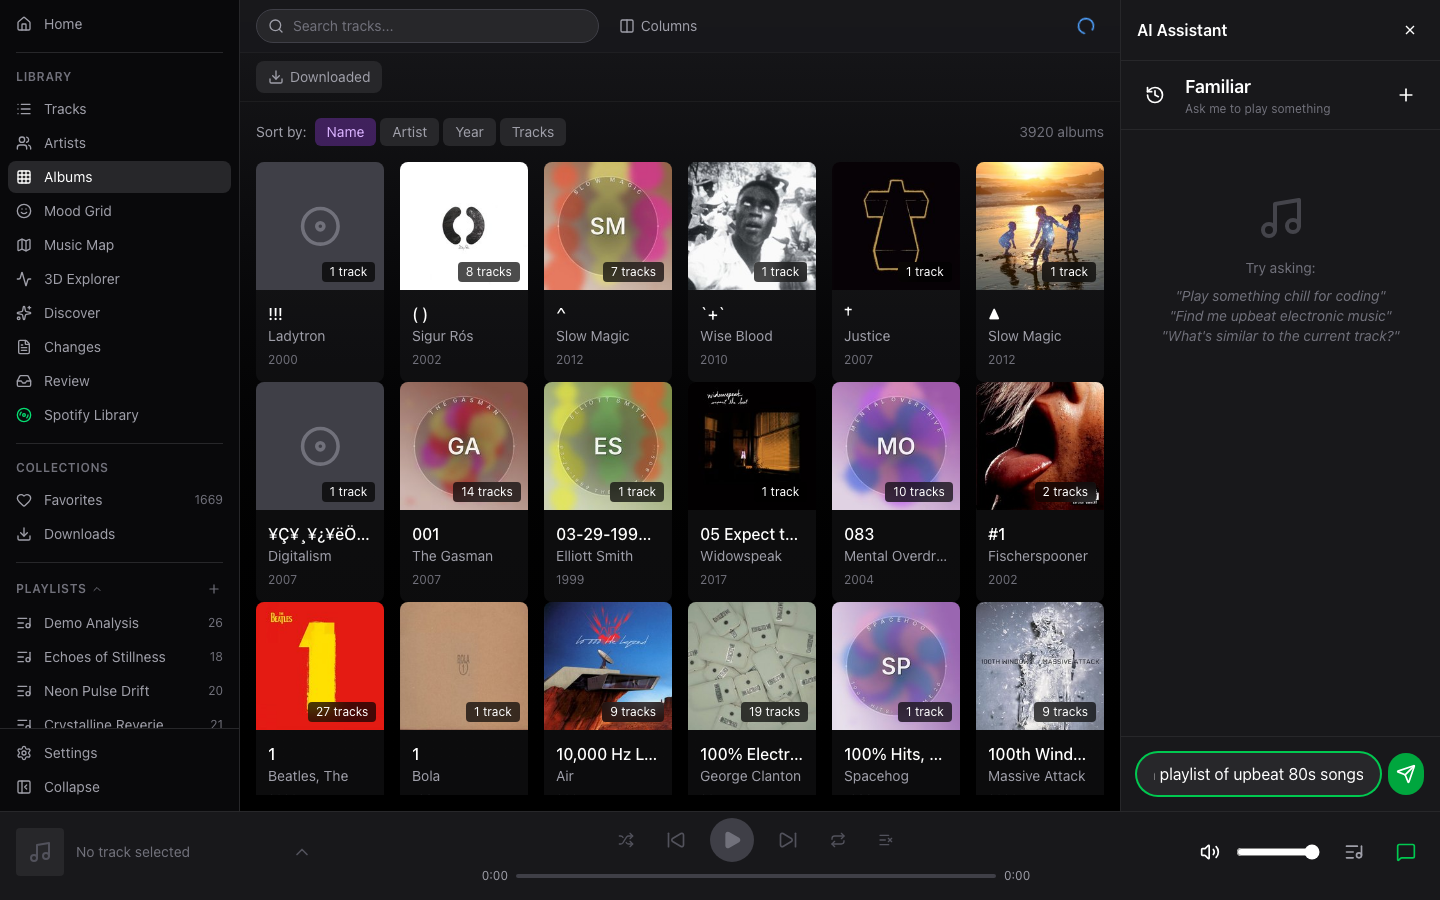Collapse the Playlists section
1440x900 pixels.
point(97,589)
